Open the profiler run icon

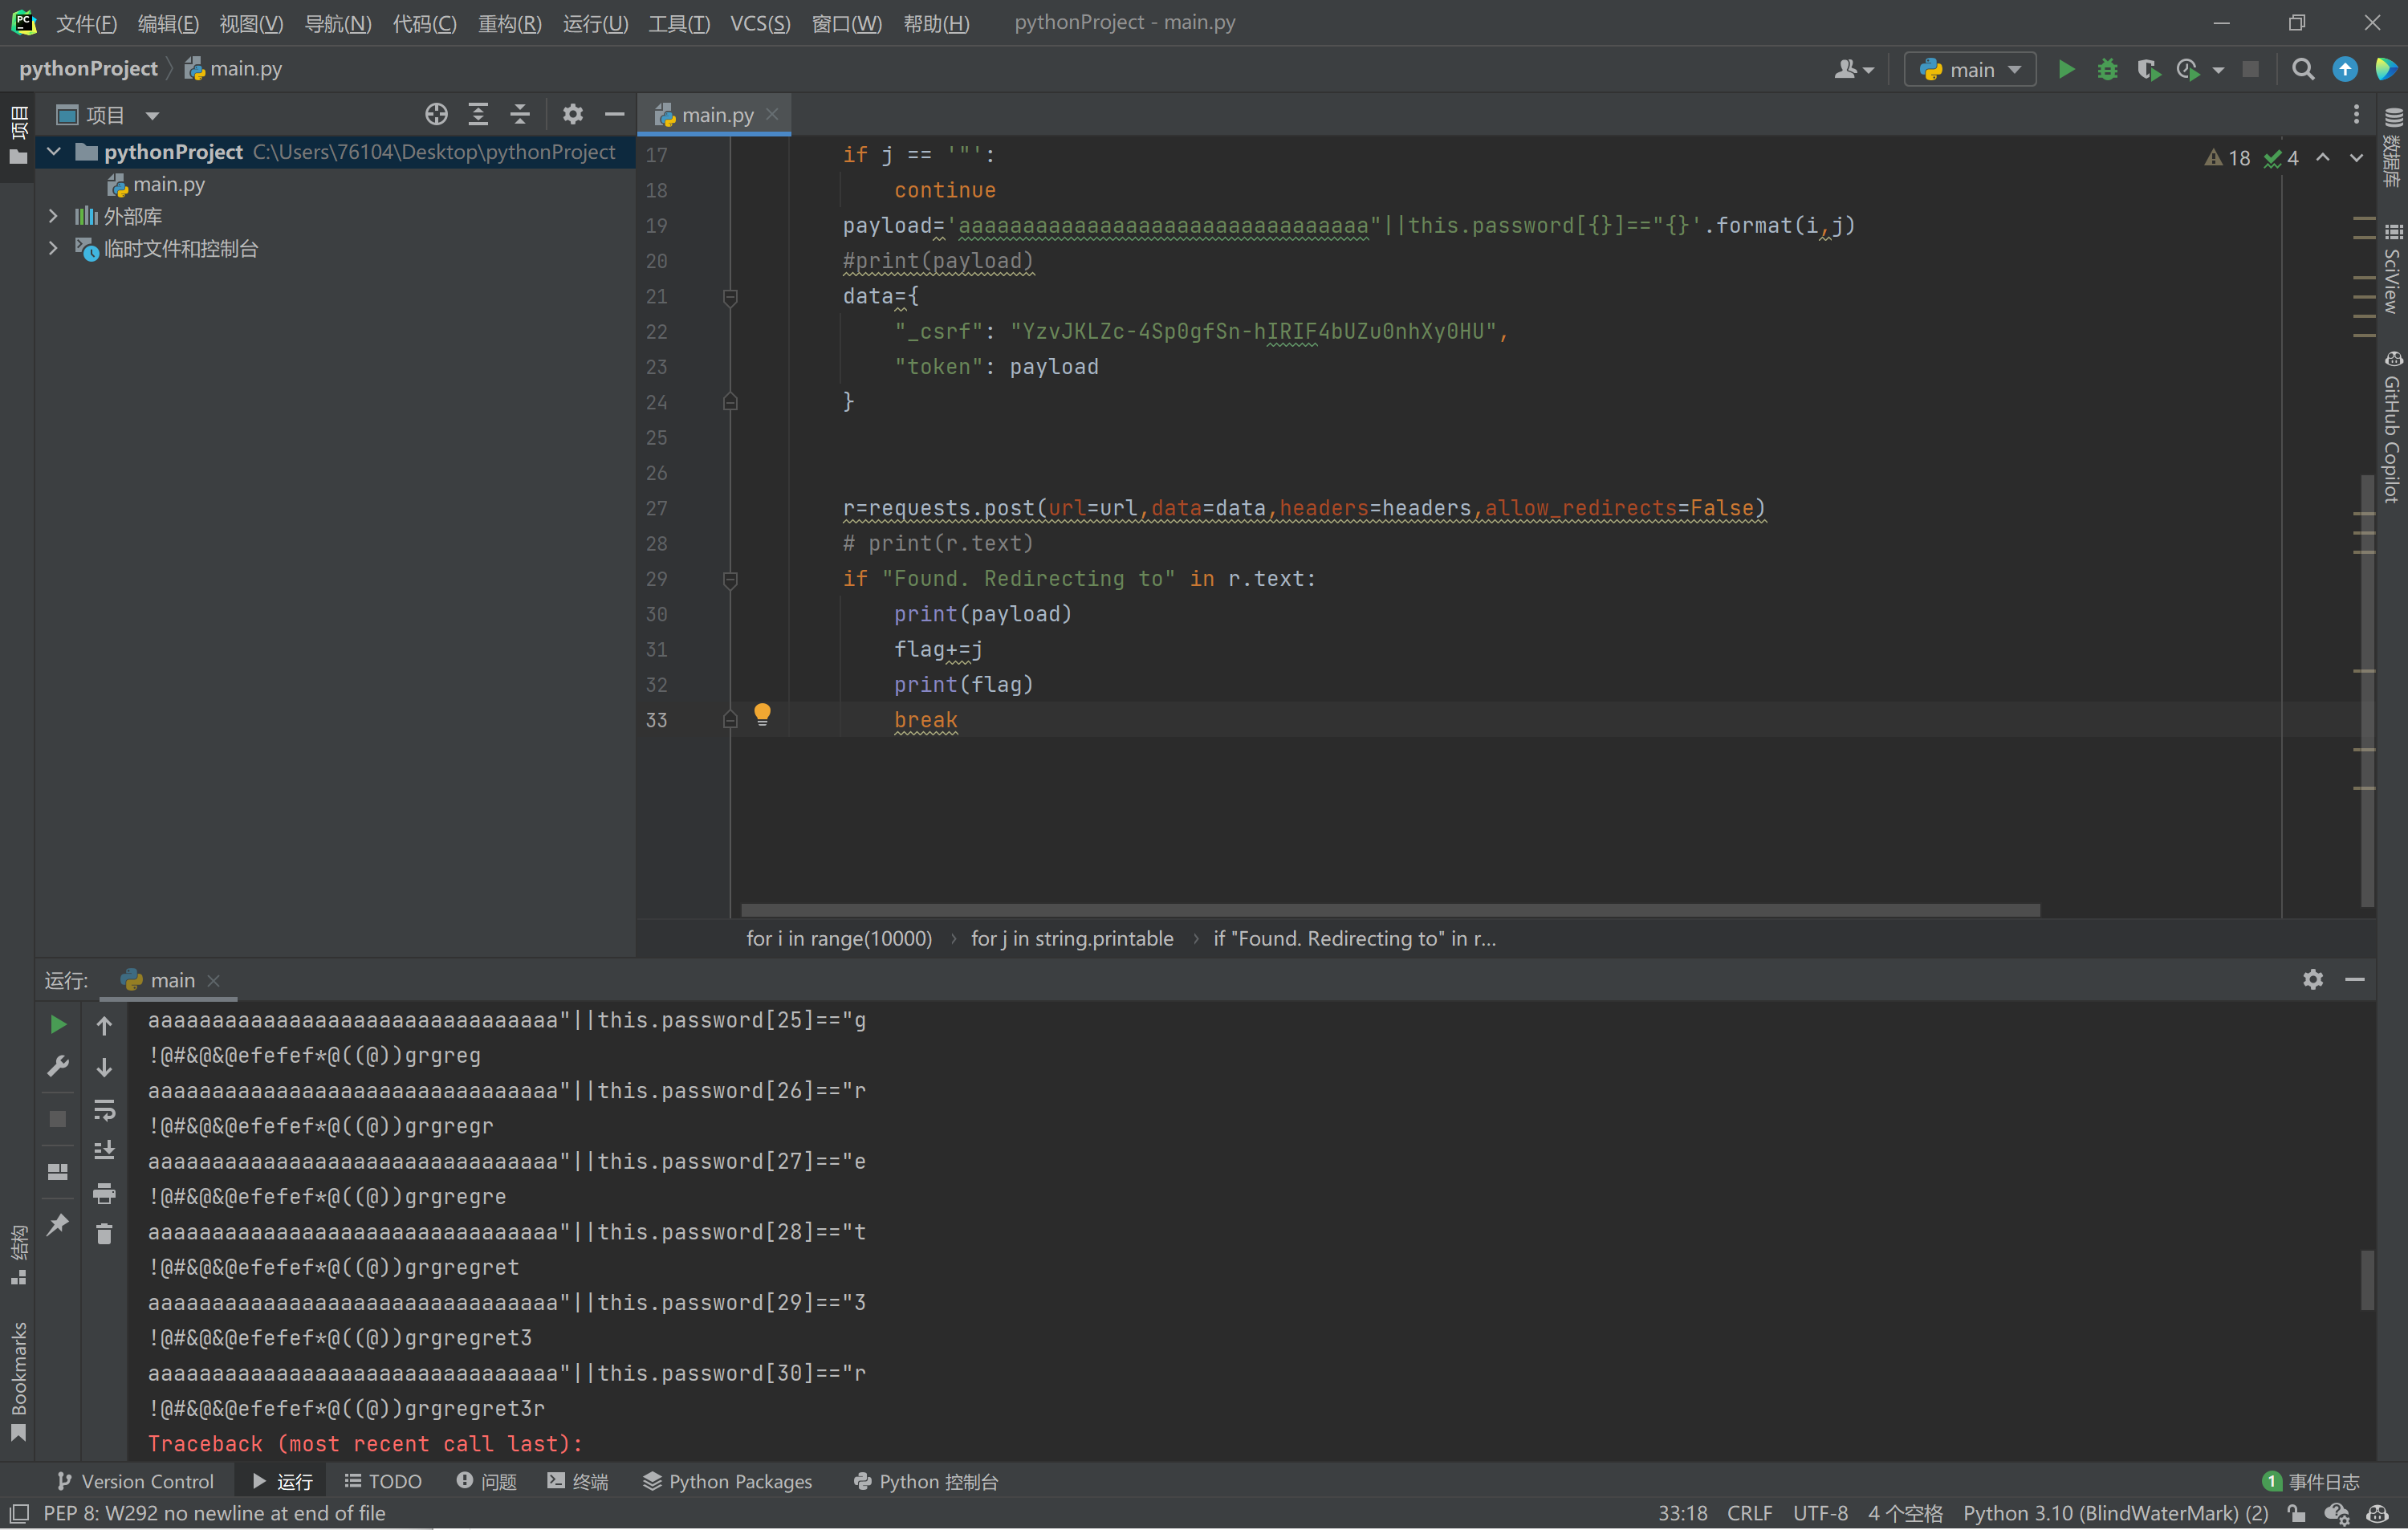(2187, 69)
